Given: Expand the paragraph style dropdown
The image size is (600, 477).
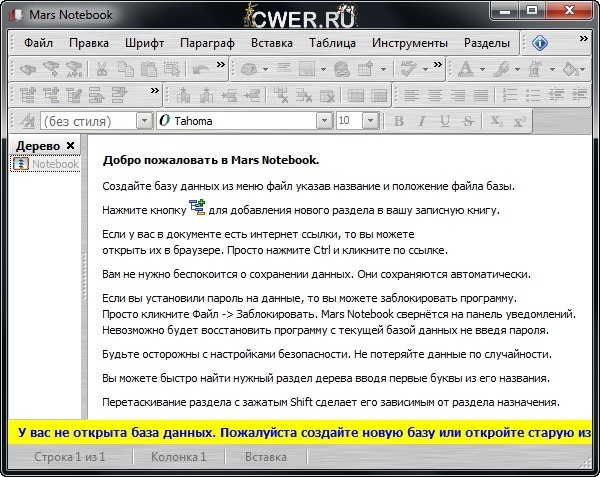Looking at the screenshot, I should (x=143, y=121).
